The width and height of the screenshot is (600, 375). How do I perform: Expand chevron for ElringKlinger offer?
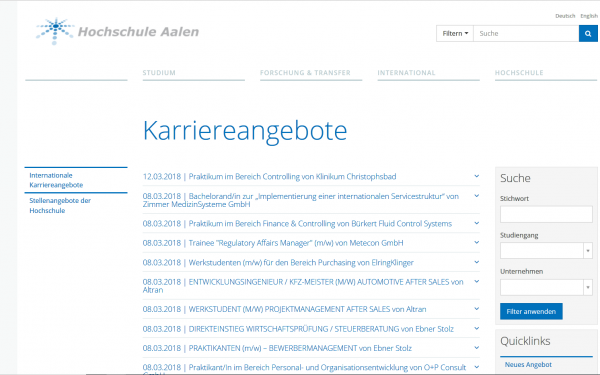point(476,262)
